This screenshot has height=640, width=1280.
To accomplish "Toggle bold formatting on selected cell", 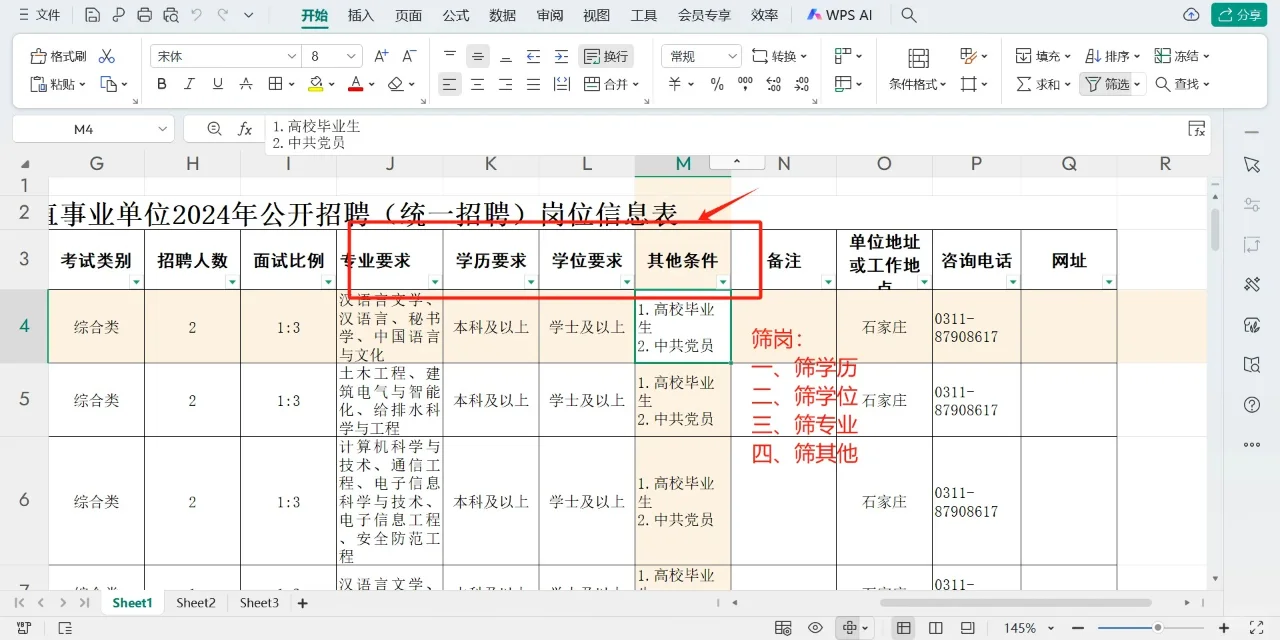I will (162, 84).
